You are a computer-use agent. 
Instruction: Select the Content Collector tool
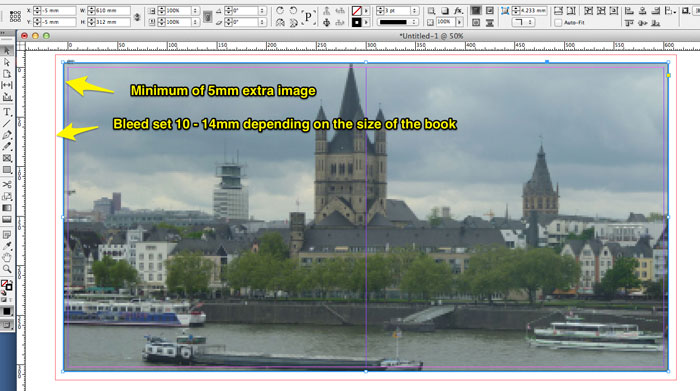[x=7, y=96]
